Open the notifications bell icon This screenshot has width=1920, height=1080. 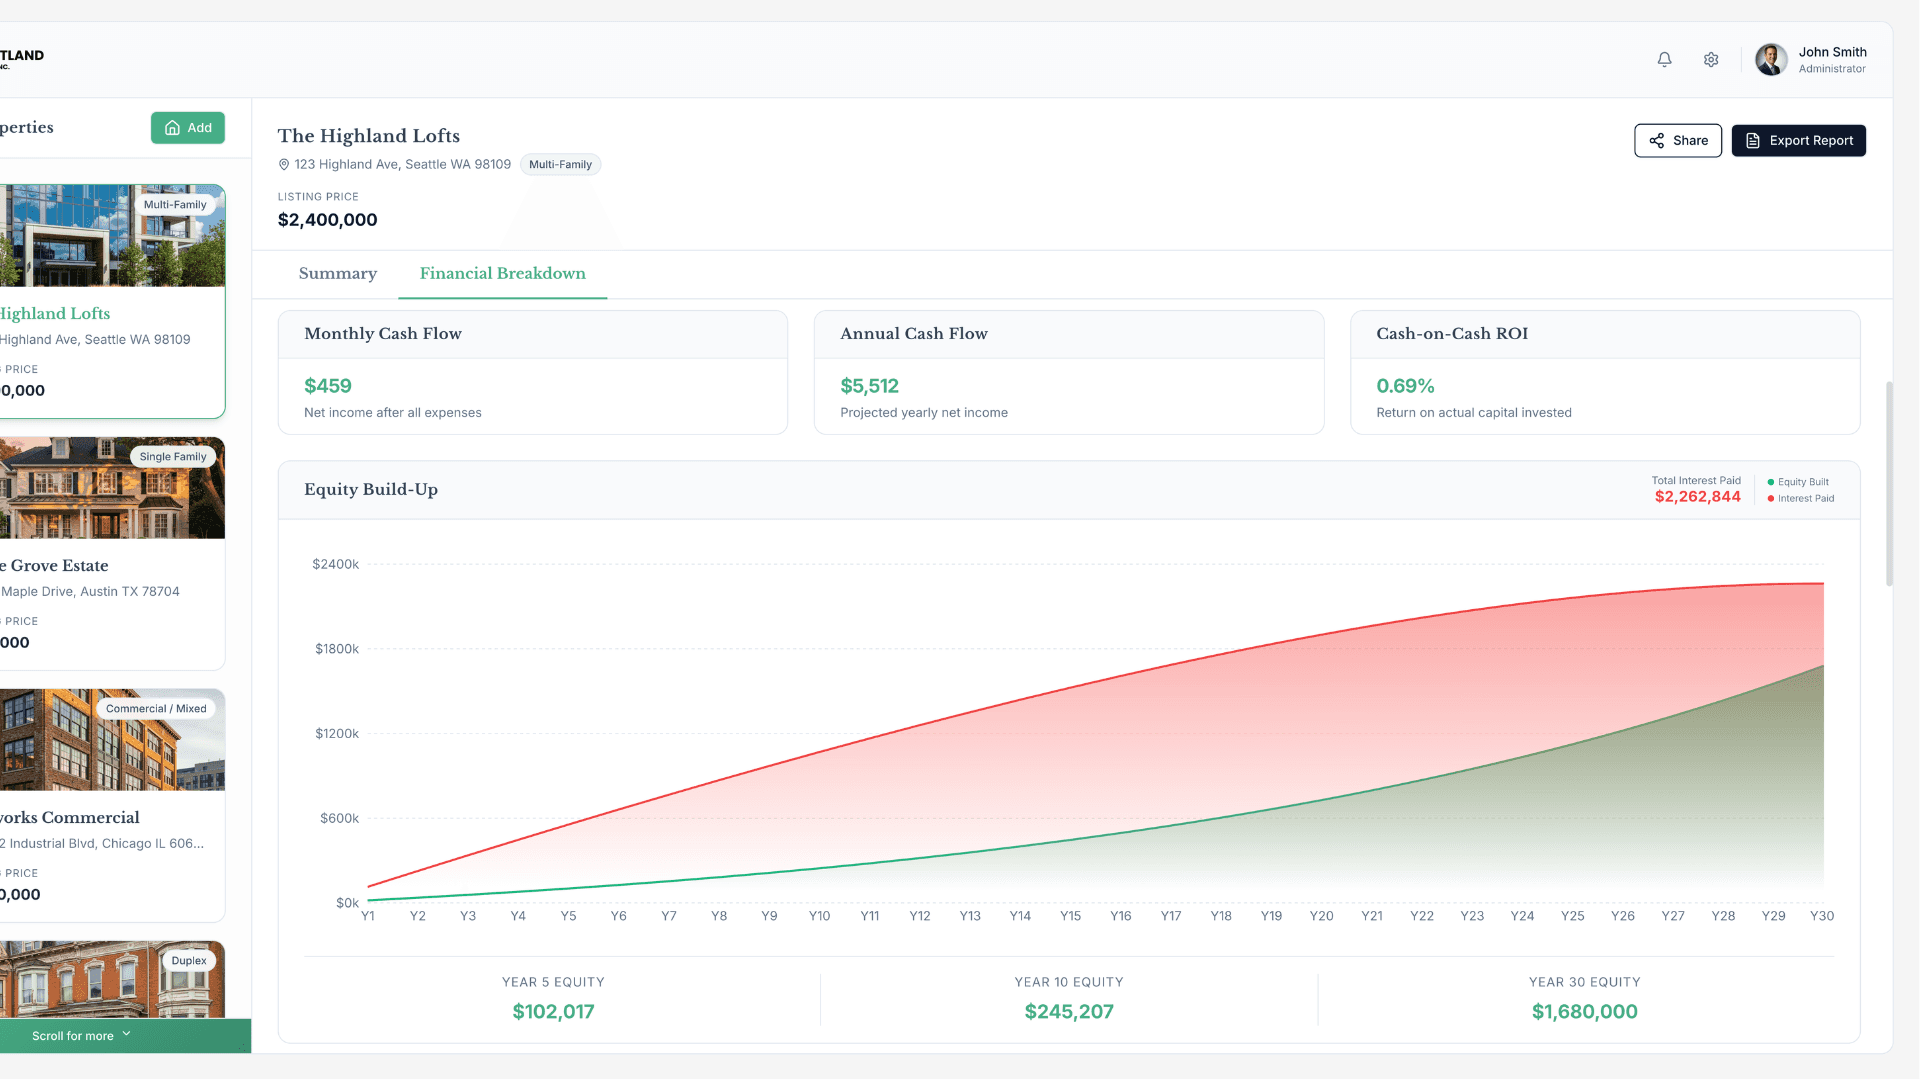click(1664, 60)
